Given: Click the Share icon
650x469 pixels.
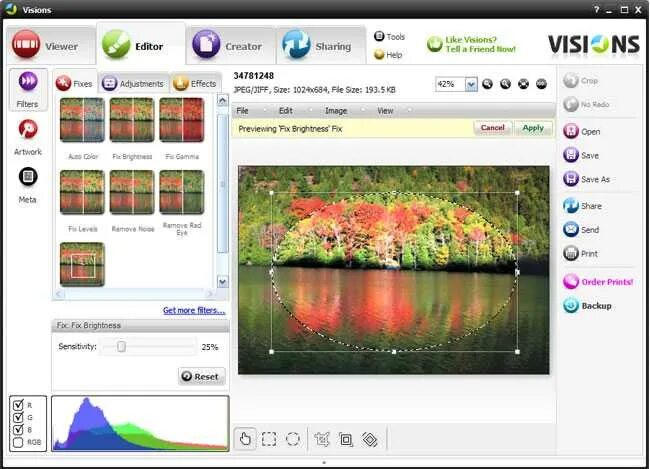Looking at the screenshot, I should (x=571, y=206).
